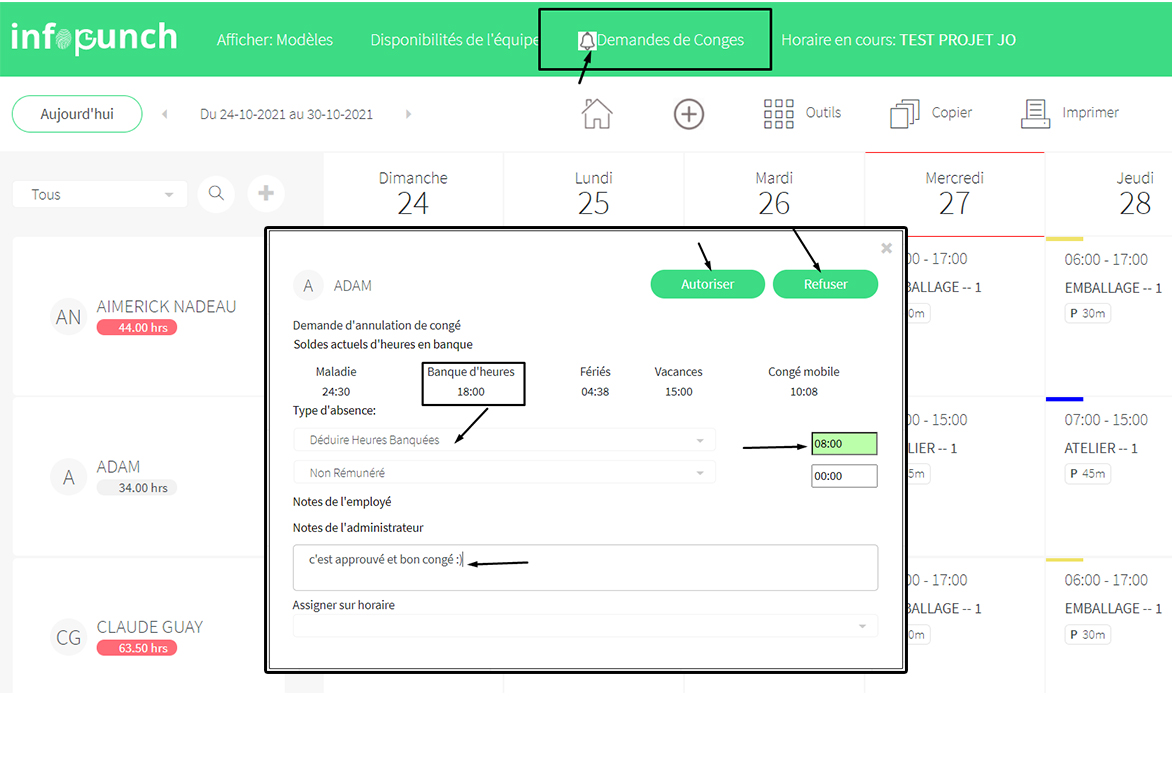This screenshot has width=1172, height=781.
Task: Go to next week arrow
Action: (408, 114)
